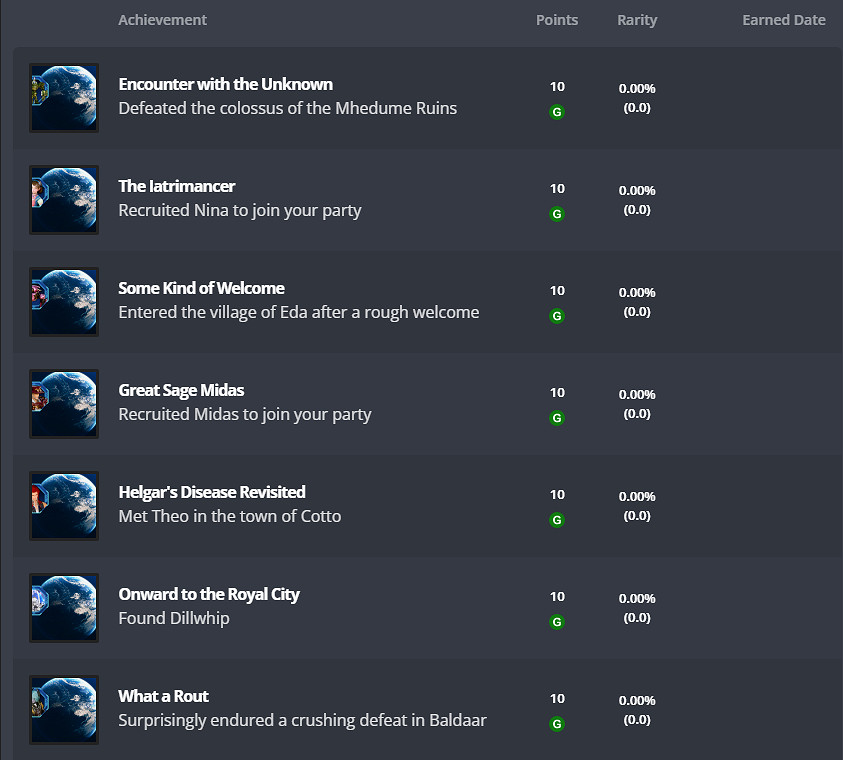Click the Helgar's Disease Revisited rarity percentage
This screenshot has height=760, width=843.
point(637,497)
